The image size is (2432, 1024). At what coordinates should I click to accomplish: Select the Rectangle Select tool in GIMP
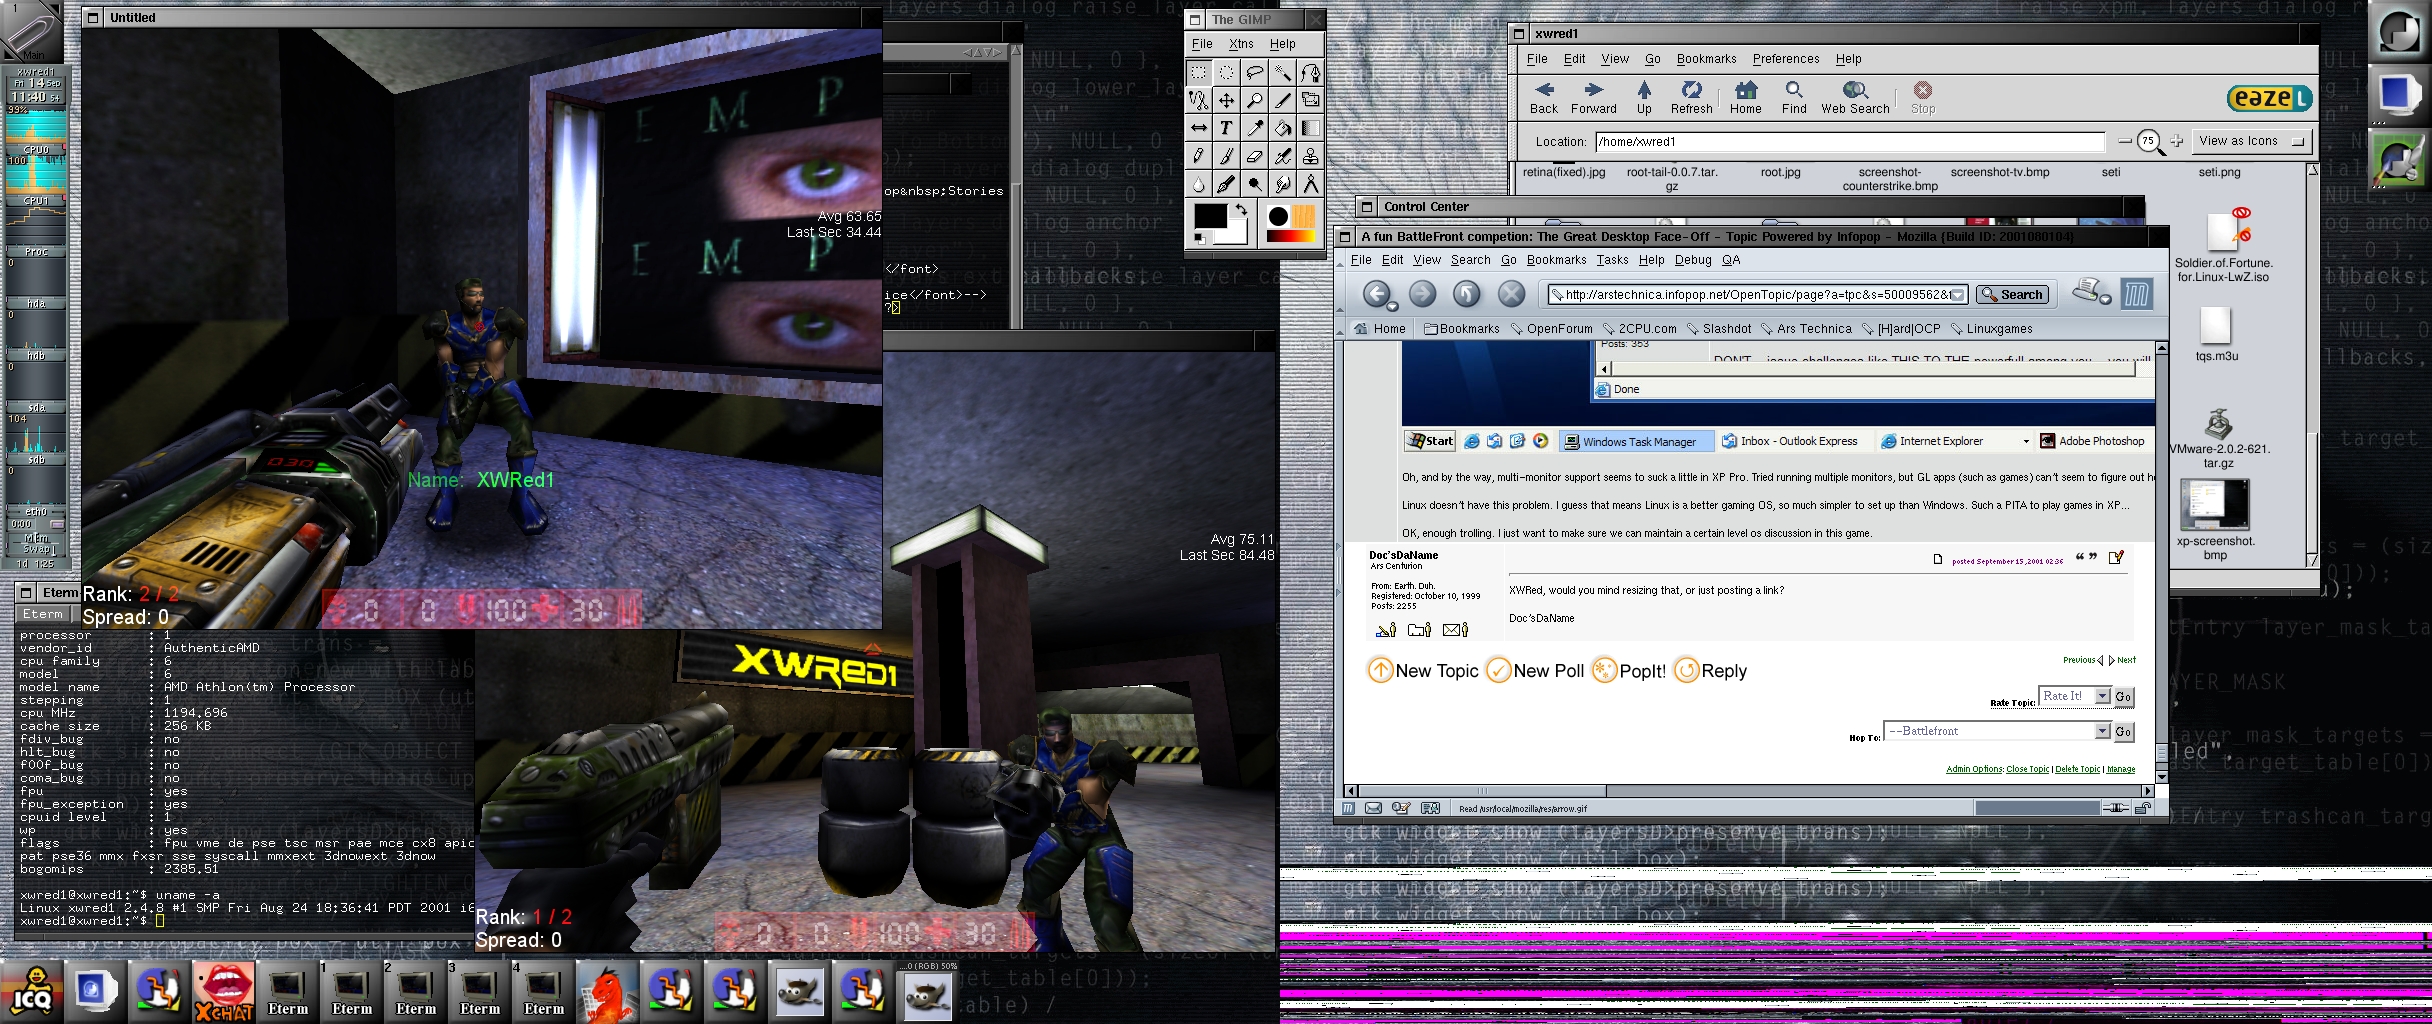(x=1198, y=72)
